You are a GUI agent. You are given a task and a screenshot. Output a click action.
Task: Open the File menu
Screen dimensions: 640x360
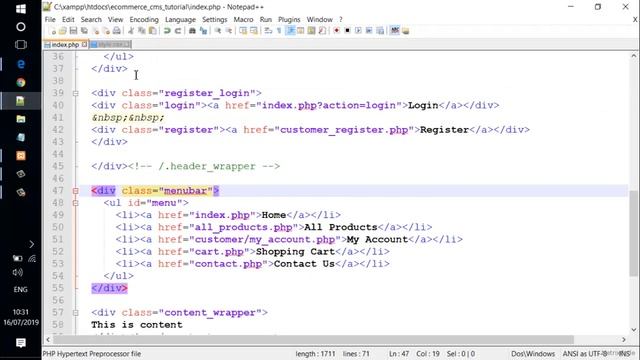point(50,20)
